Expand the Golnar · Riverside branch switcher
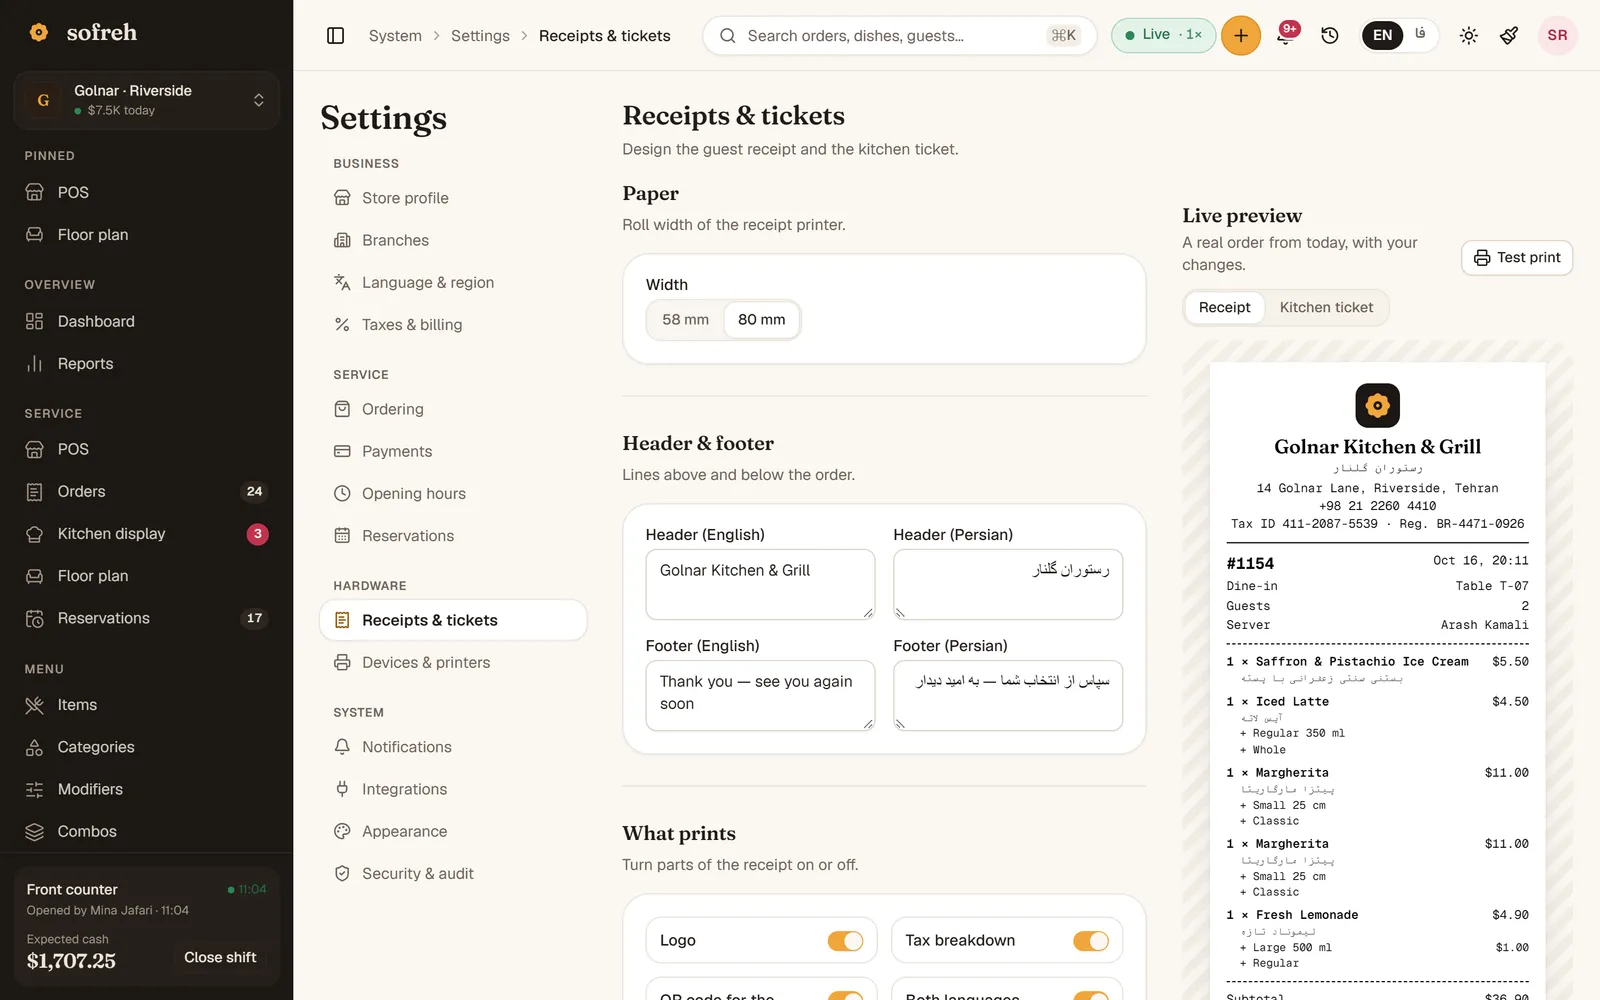 tap(146, 100)
